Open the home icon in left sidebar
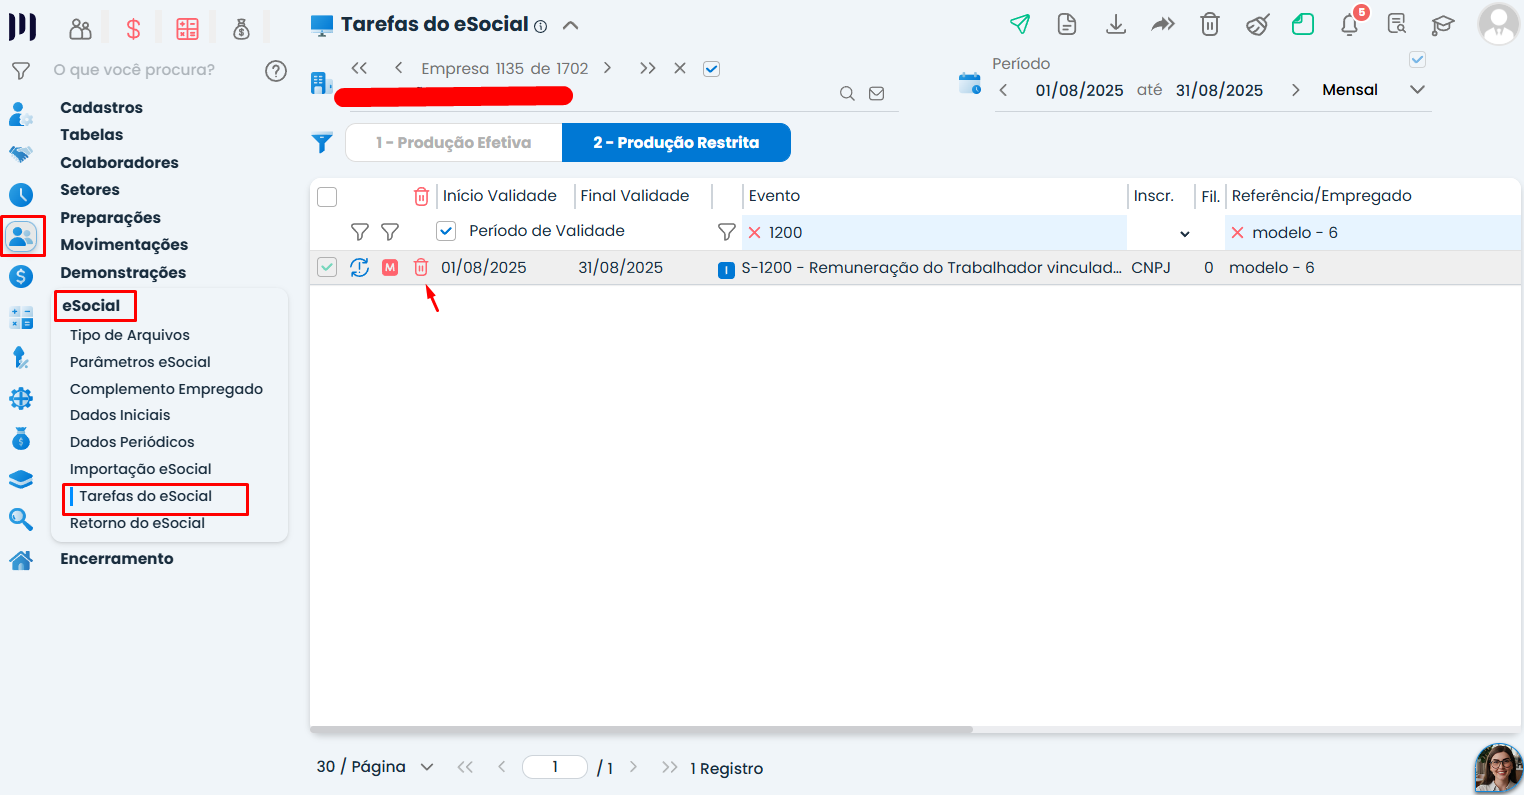The image size is (1524, 795). (21, 560)
